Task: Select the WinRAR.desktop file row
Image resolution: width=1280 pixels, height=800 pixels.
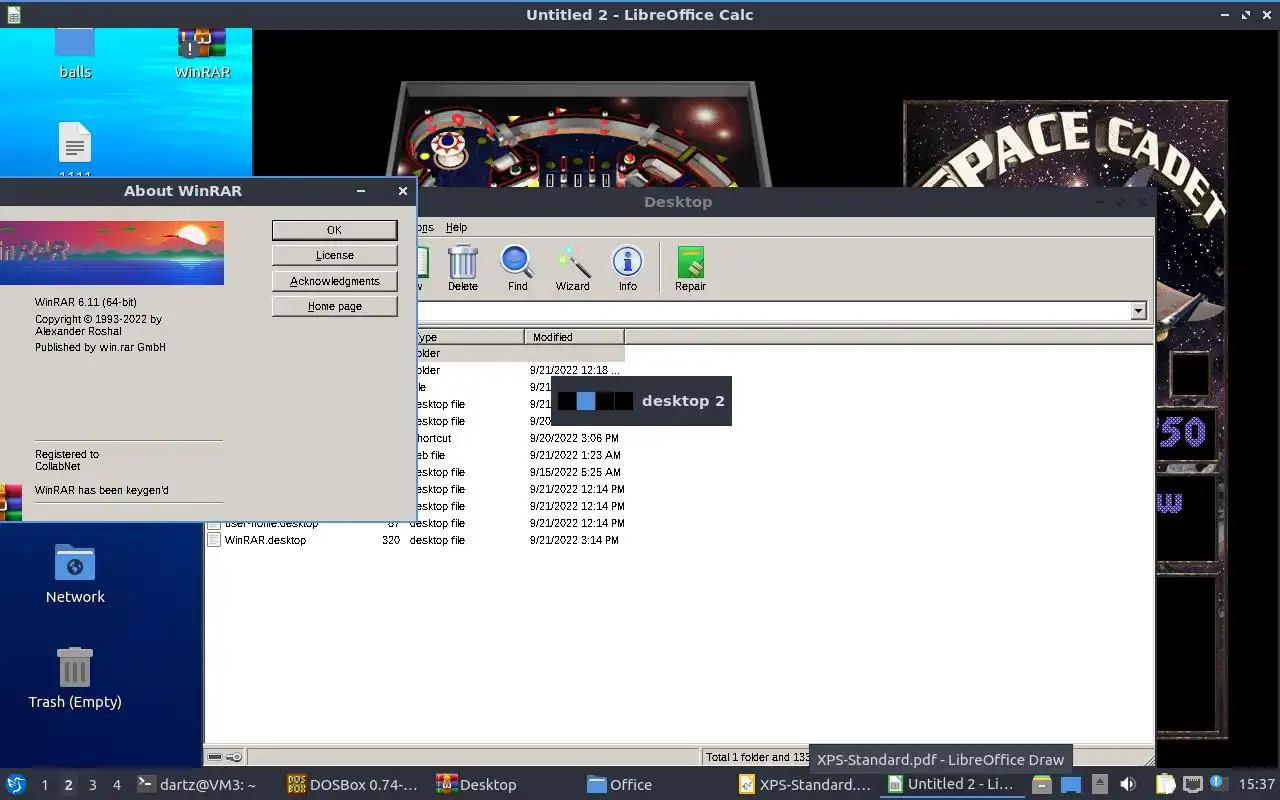Action: [x=415, y=540]
